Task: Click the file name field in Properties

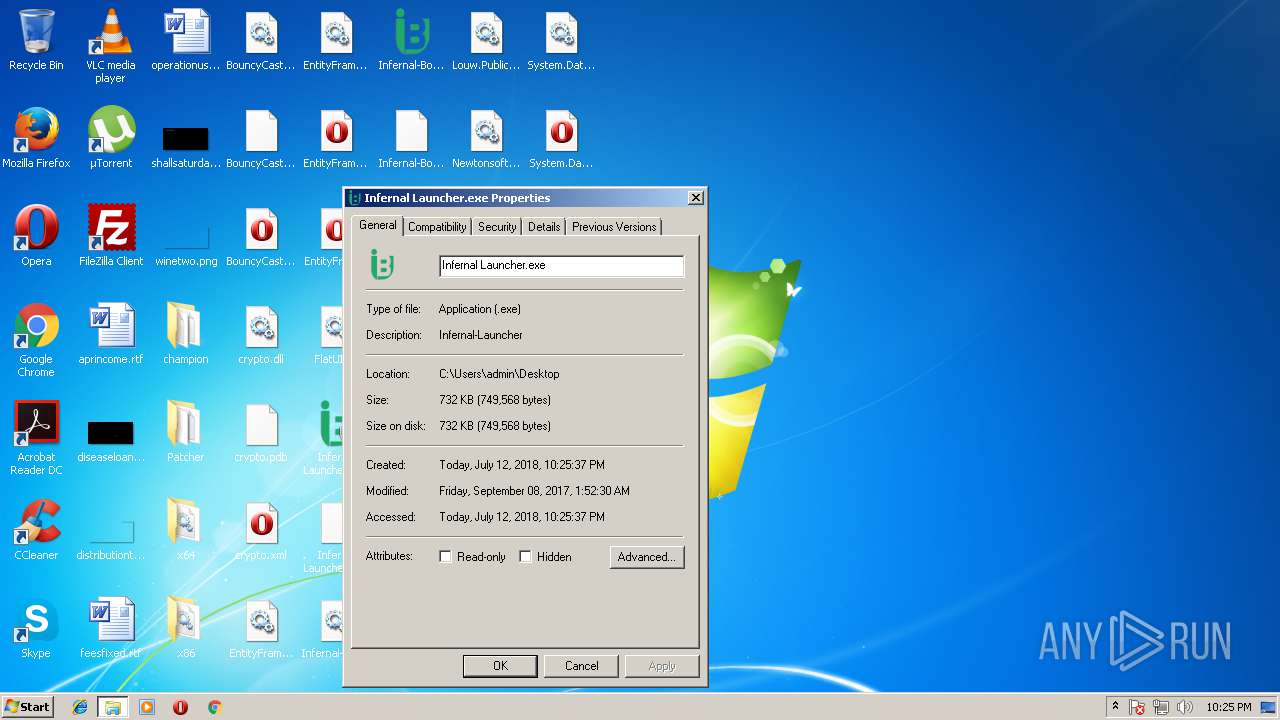Action: (x=562, y=265)
